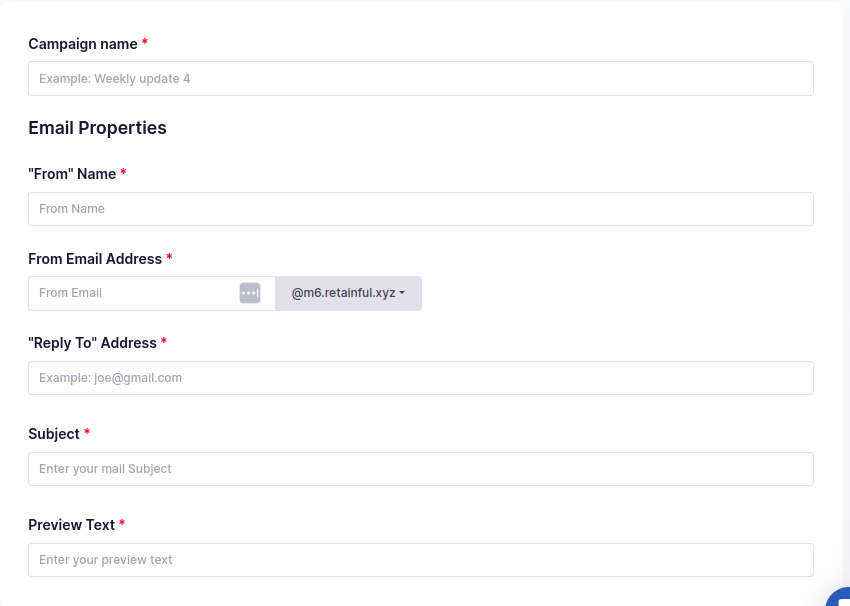Click the Preview Text label

tap(72, 524)
